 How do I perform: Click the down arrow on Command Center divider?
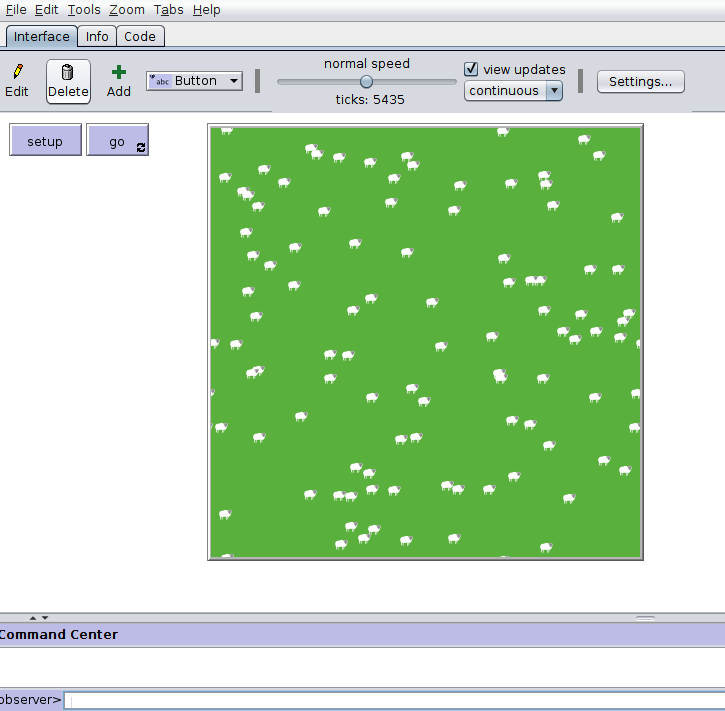click(x=45, y=618)
